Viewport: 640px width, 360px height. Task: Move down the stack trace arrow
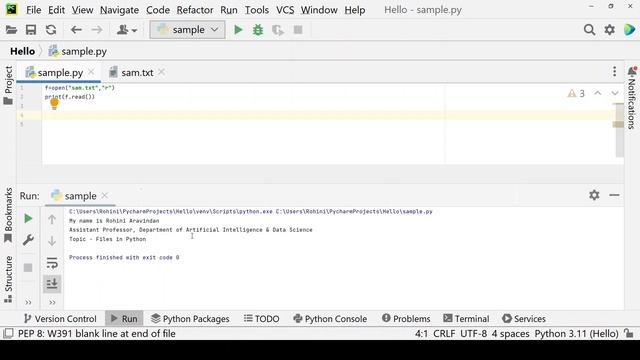click(52, 241)
